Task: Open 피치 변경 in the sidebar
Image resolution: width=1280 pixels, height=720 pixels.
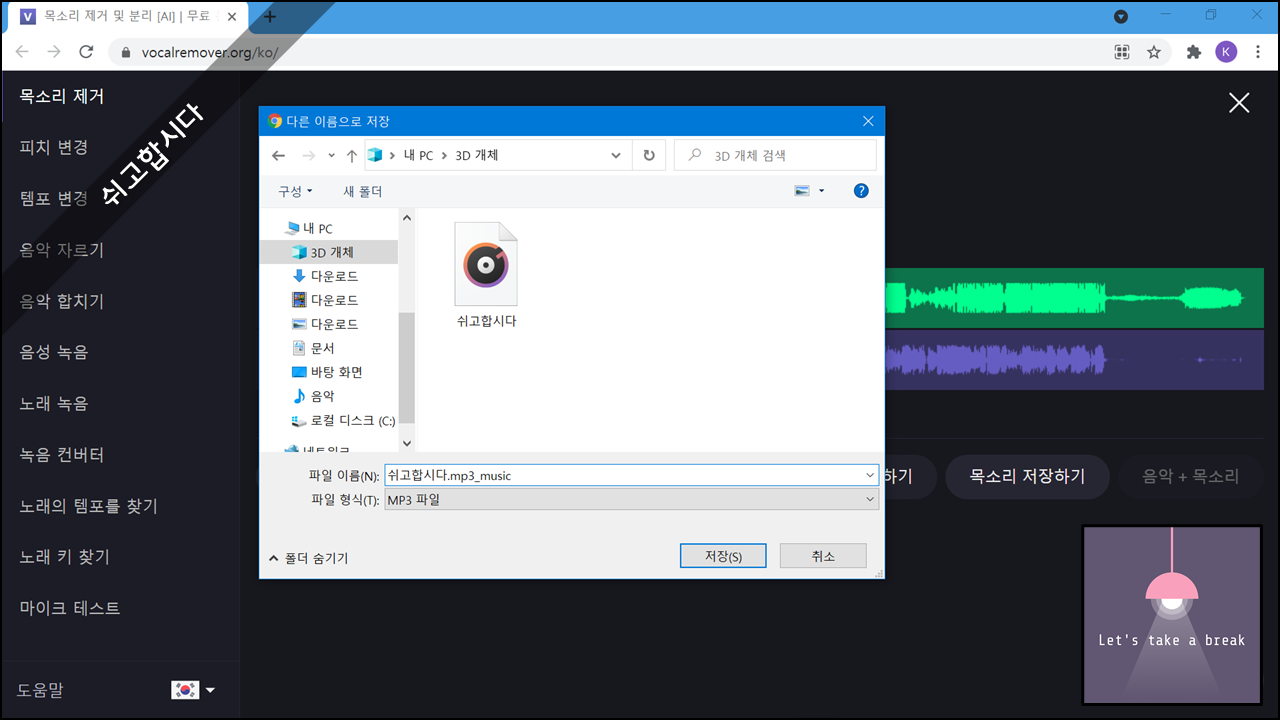Action: pos(54,147)
